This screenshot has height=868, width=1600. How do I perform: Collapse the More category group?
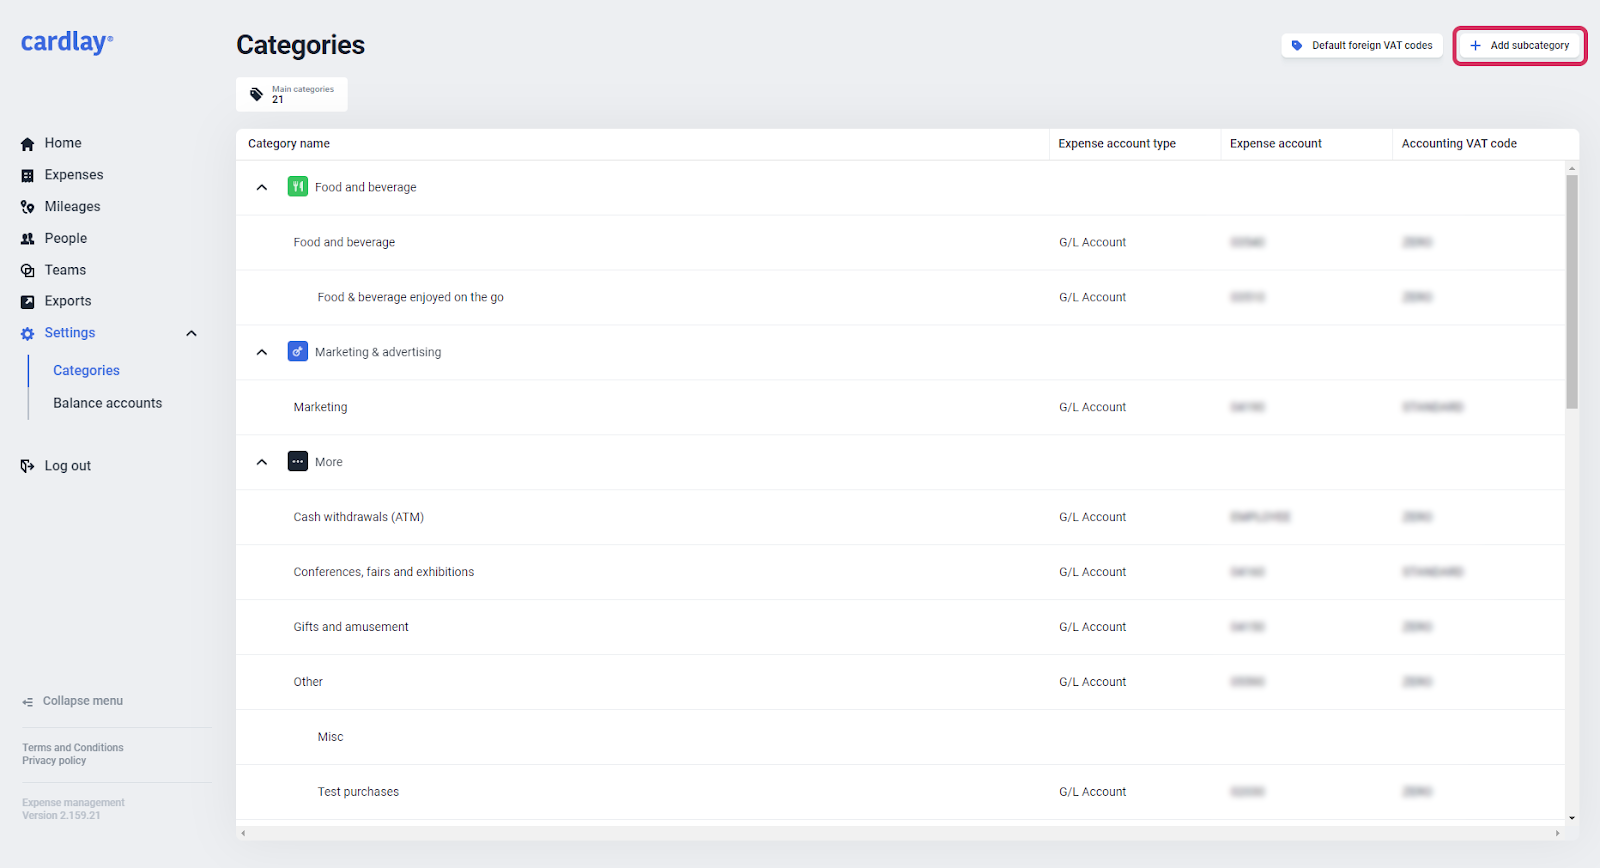pyautogui.click(x=262, y=462)
